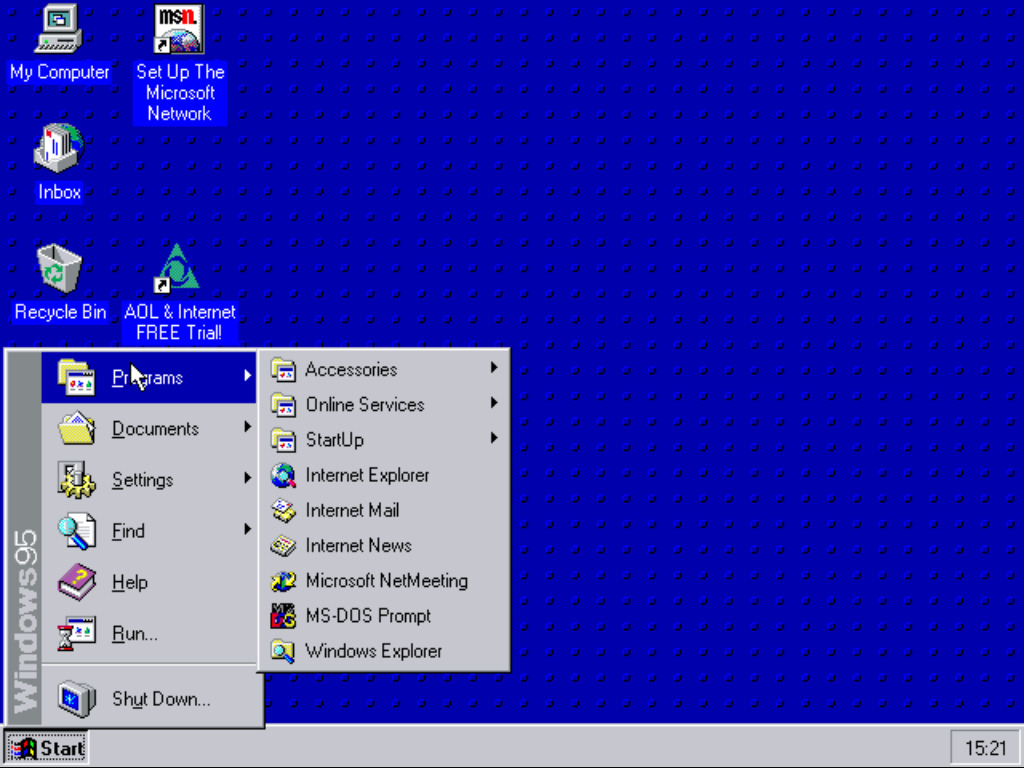This screenshot has height=768, width=1024.
Task: Click the Accessories label in Programs submenu
Action: (x=351, y=370)
